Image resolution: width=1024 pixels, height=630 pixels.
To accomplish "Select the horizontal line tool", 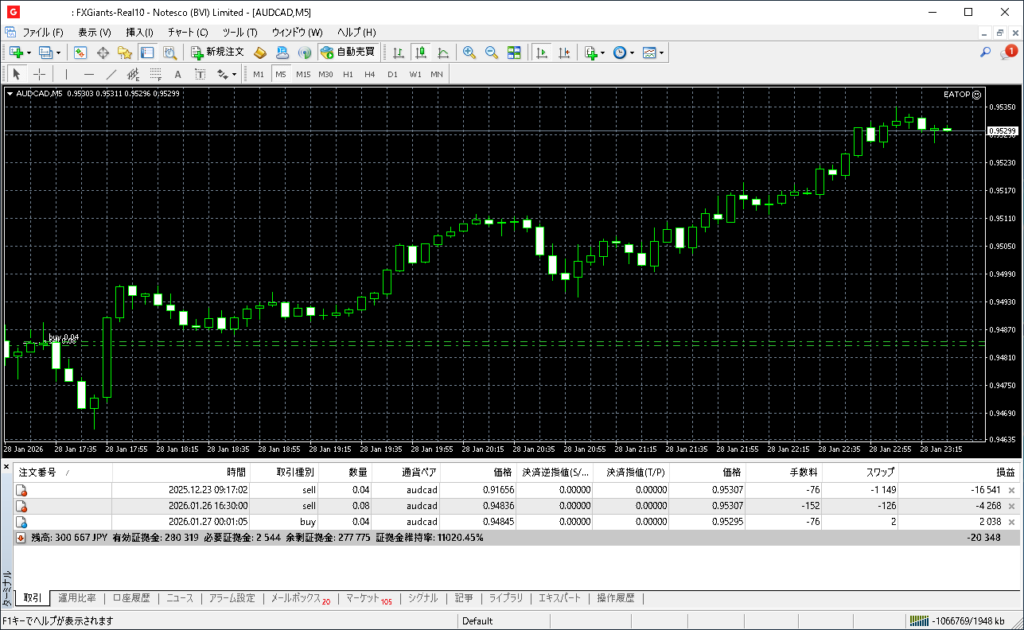I will point(89,74).
